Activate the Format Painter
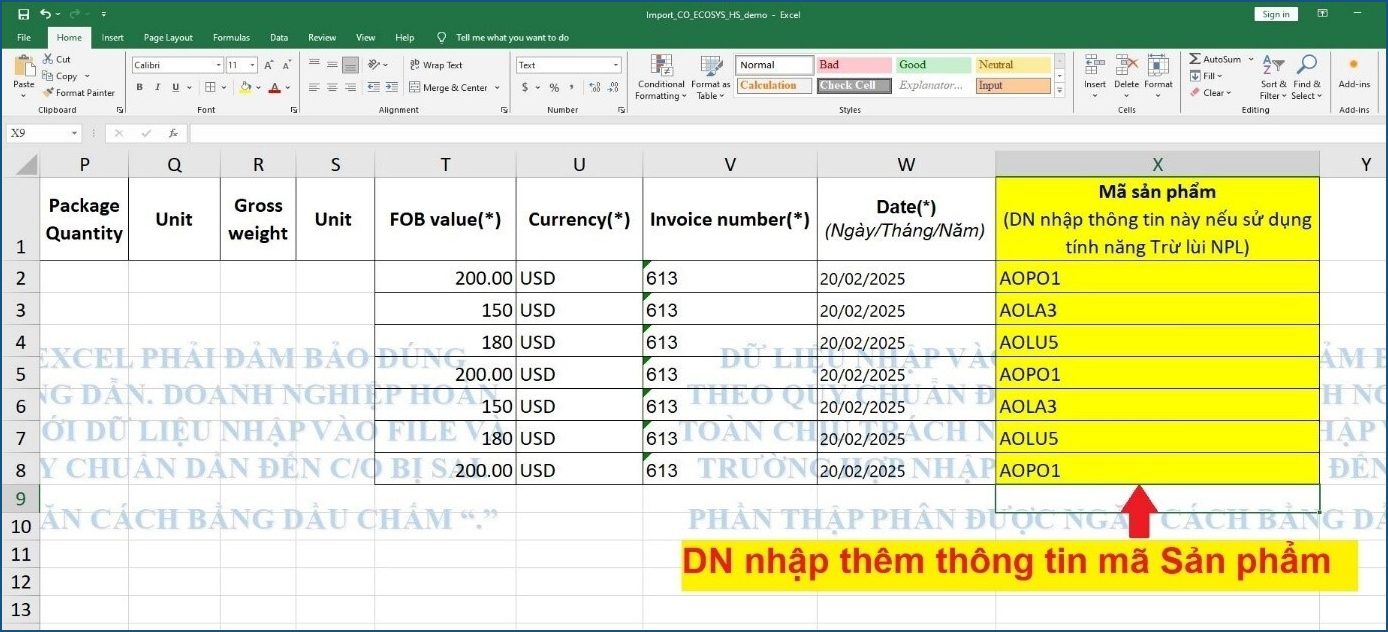The image size is (1388, 632). [79, 93]
